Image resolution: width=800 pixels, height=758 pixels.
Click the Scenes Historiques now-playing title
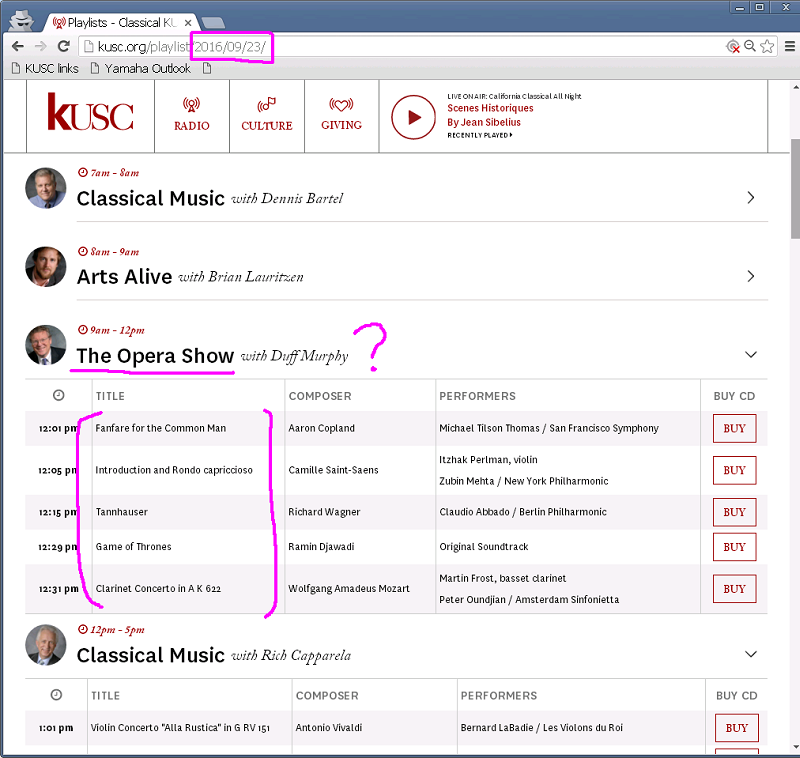(490, 108)
